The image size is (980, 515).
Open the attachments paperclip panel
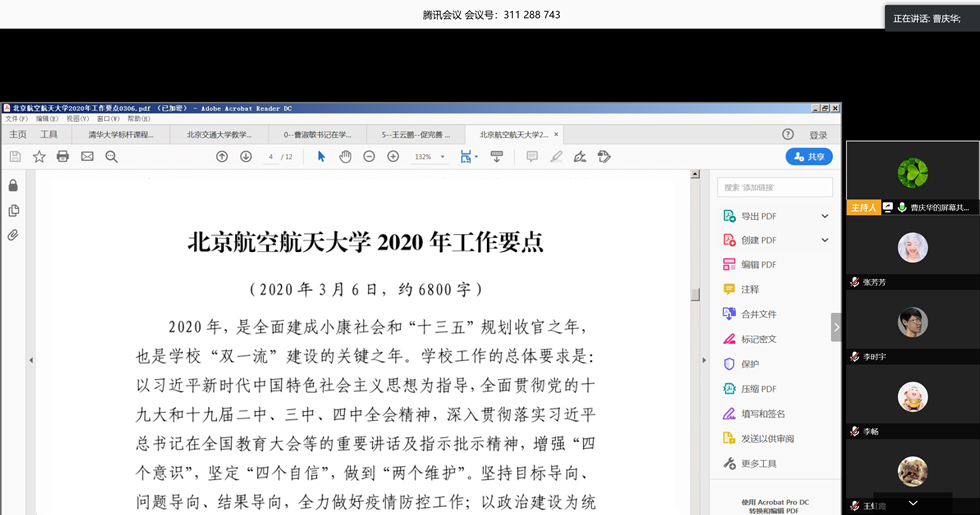[13, 236]
